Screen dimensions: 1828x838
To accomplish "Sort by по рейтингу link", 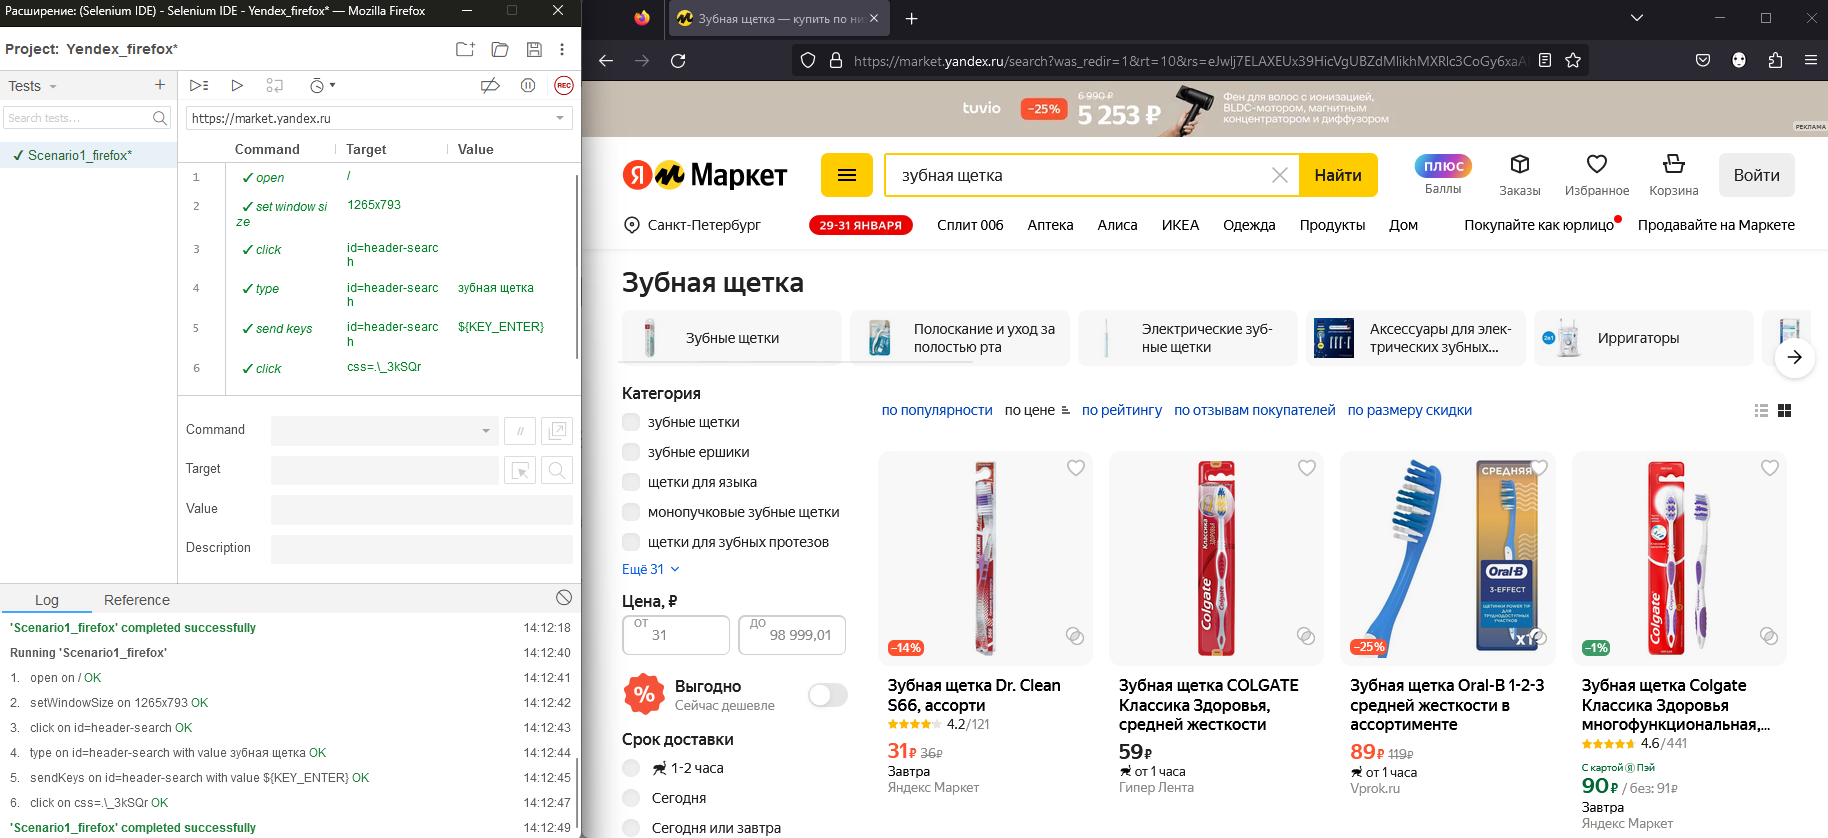I will [x=1122, y=410].
